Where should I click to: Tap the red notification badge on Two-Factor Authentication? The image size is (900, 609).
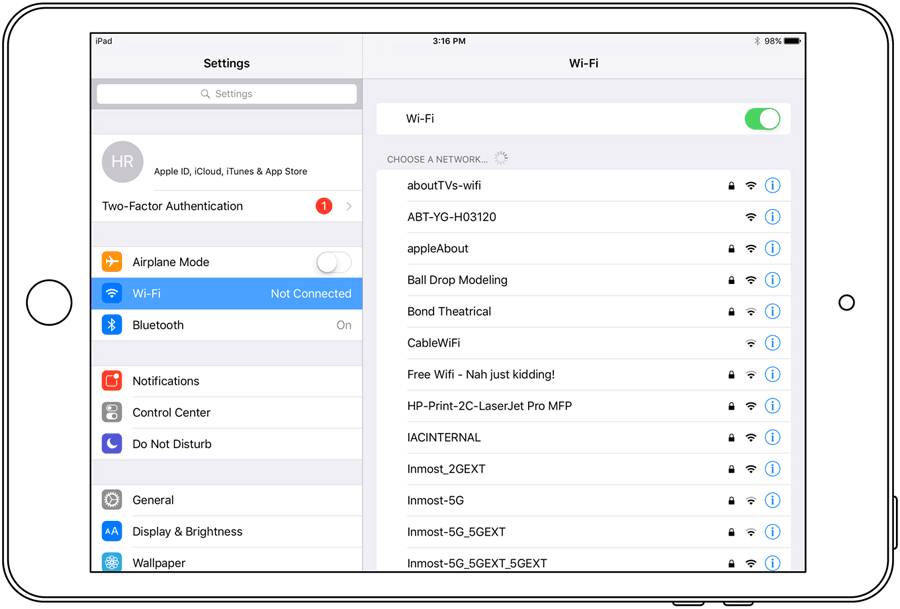click(x=324, y=206)
